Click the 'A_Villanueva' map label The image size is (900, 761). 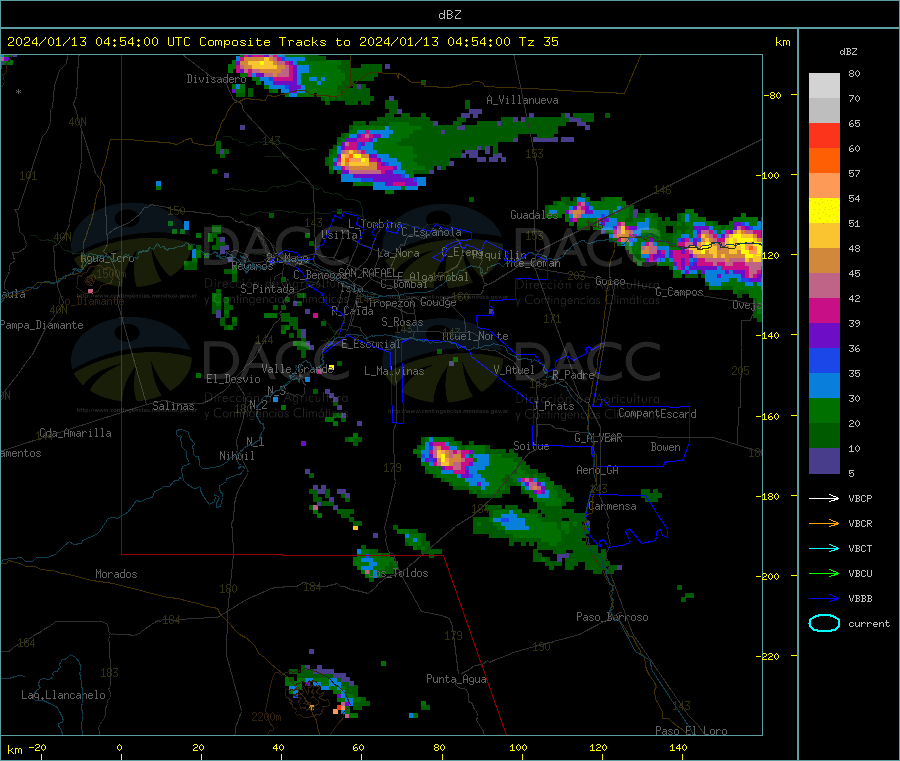tap(522, 100)
